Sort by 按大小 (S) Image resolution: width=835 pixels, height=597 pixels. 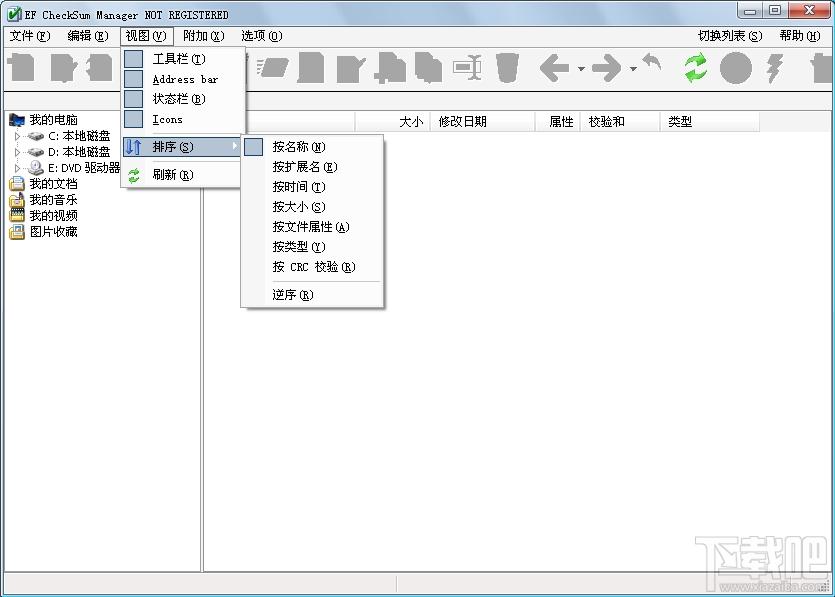click(313, 207)
